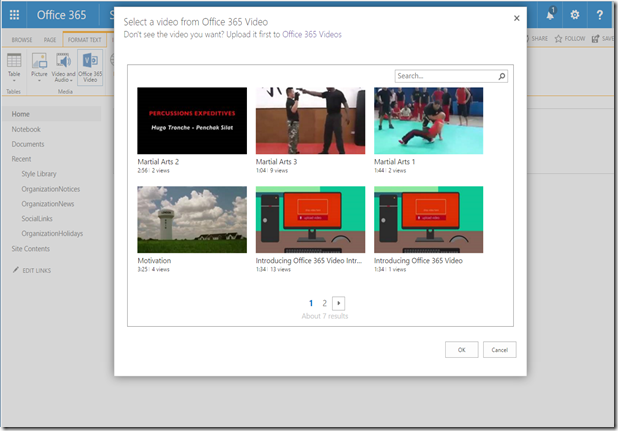
Task: Click the Martial Arts 3 title
Action: [276, 162]
